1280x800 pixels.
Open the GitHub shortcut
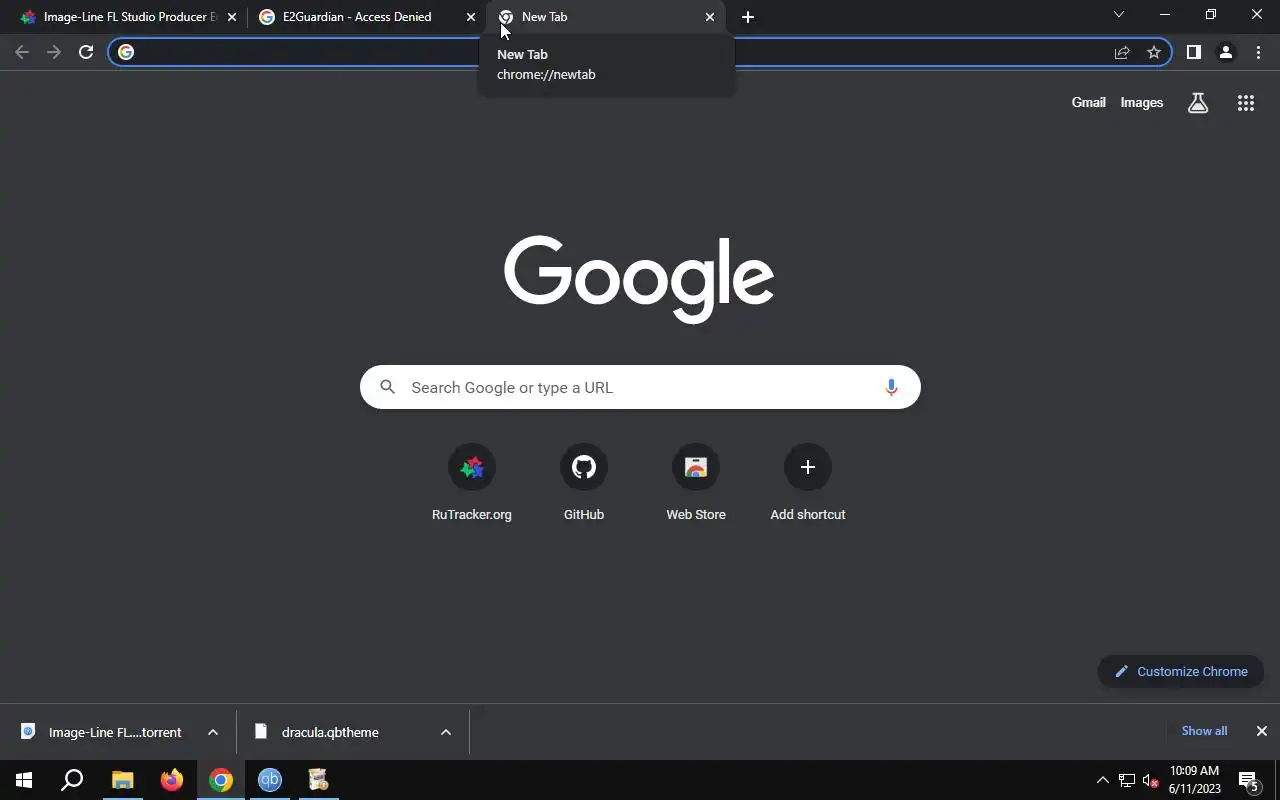tap(584, 484)
